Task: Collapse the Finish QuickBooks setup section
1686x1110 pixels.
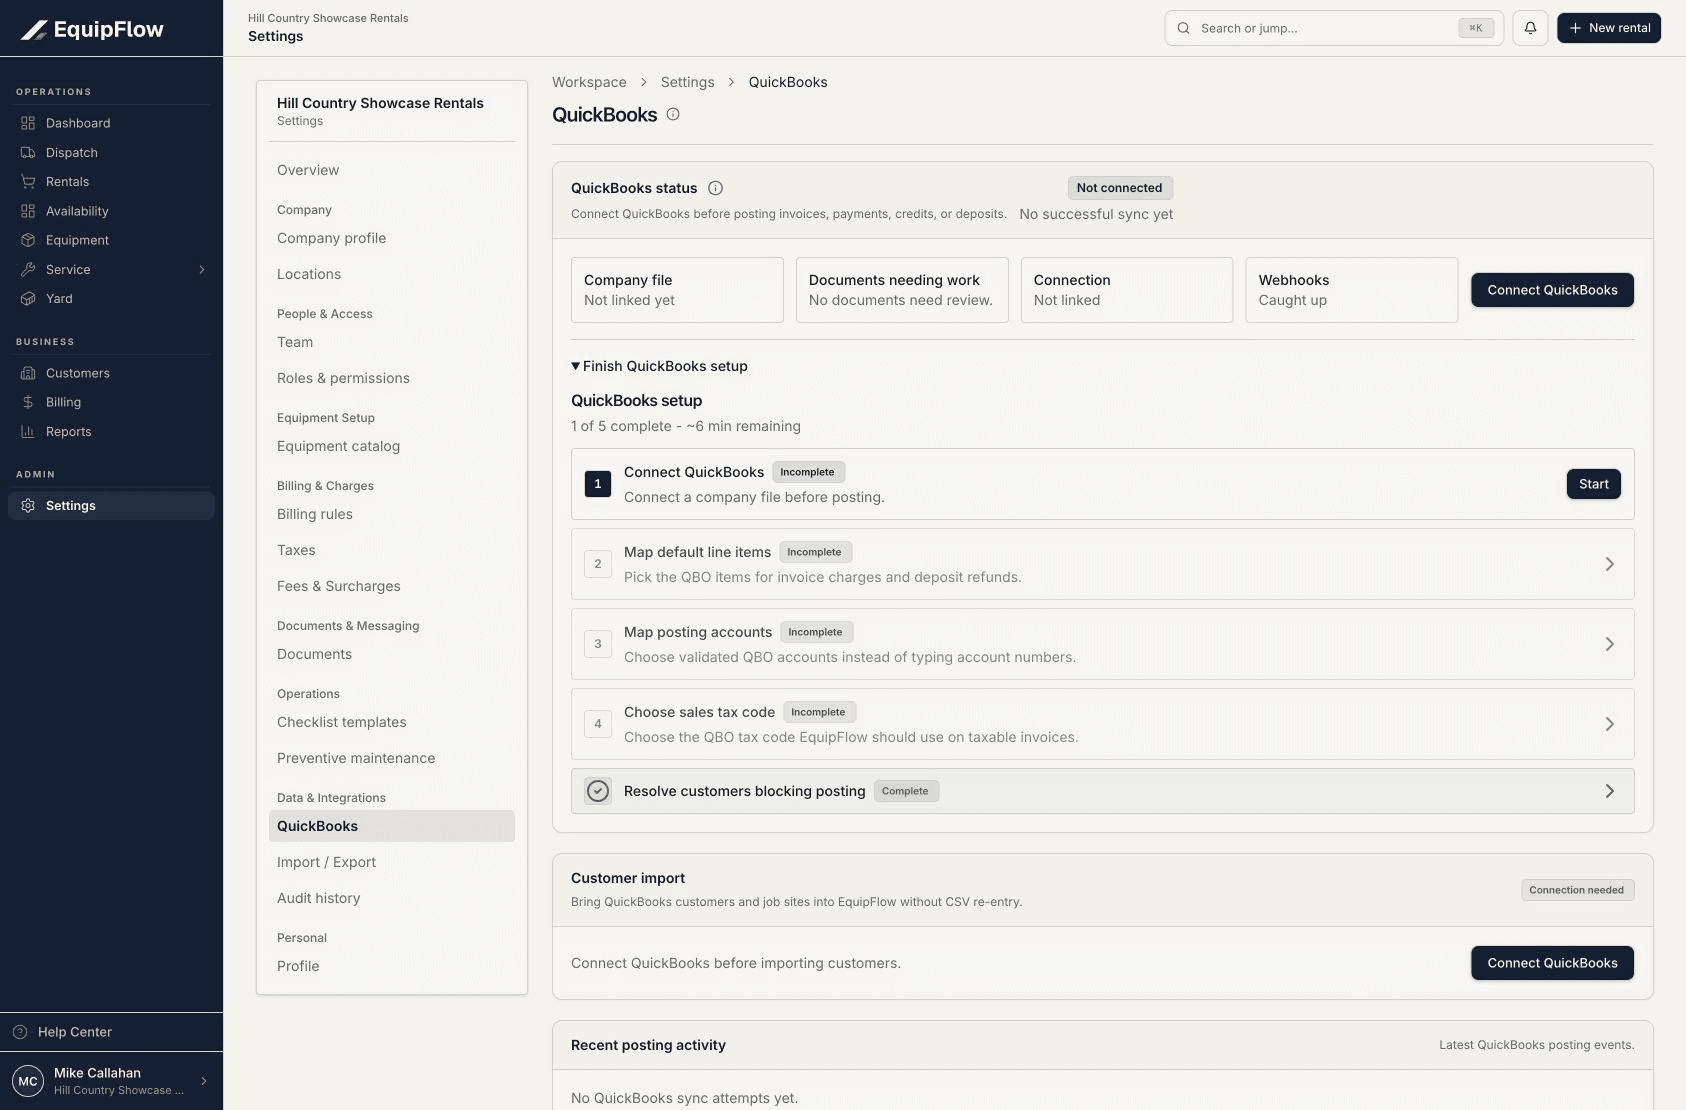Action: (659, 366)
